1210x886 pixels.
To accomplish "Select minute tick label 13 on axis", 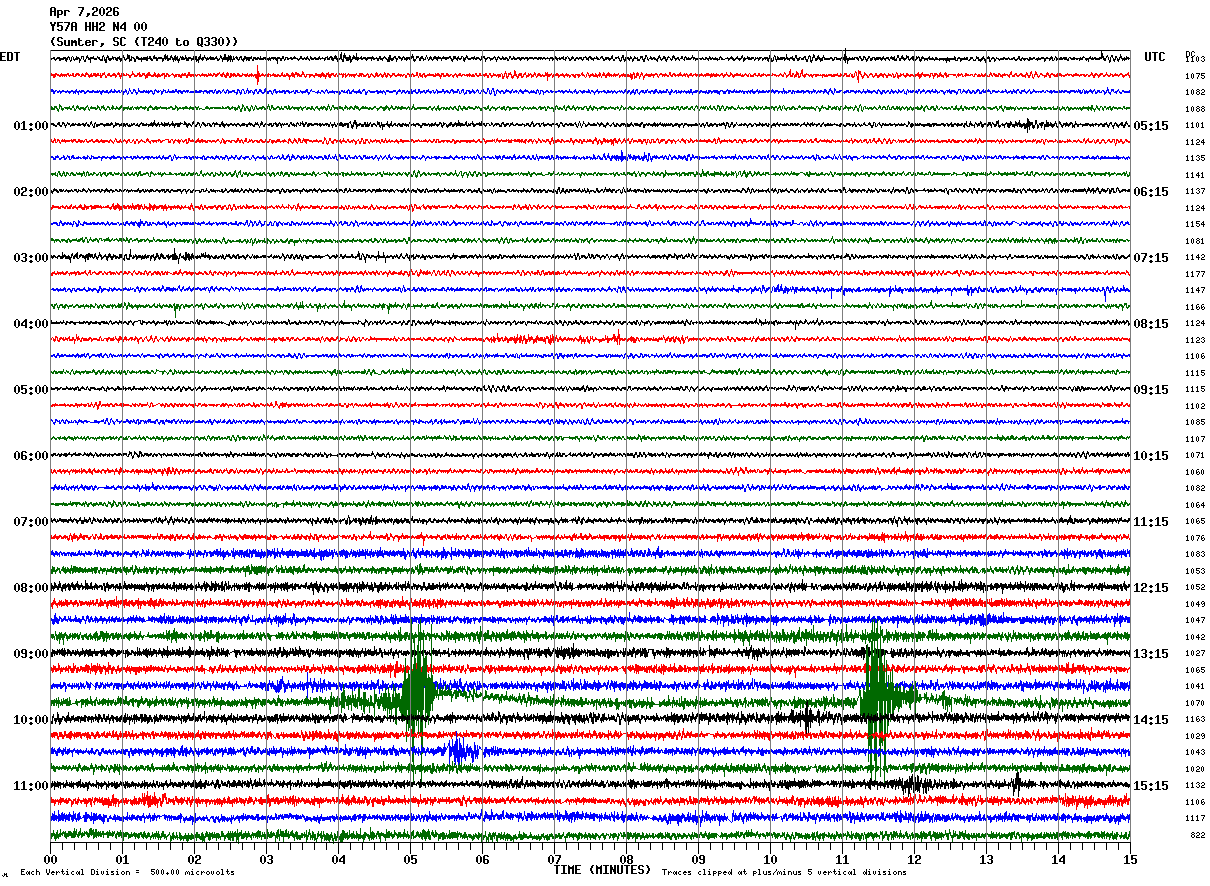I will (986, 859).
